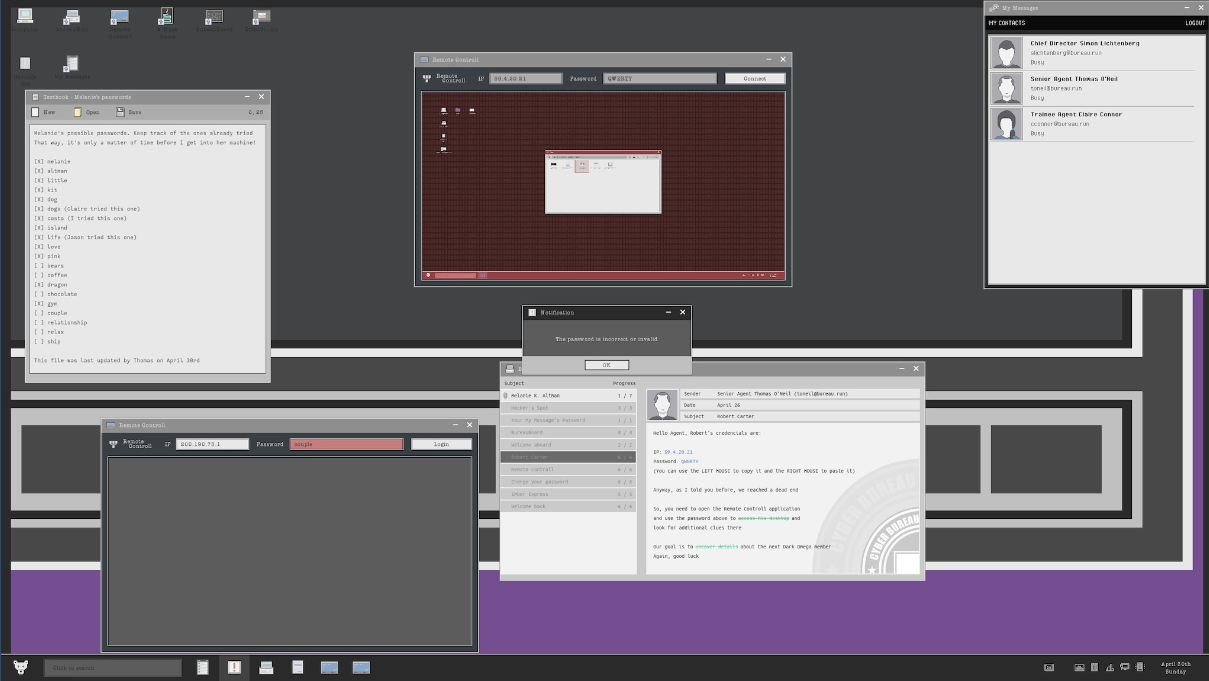Click the red exclamation Notification taskbar icon

click(234, 667)
